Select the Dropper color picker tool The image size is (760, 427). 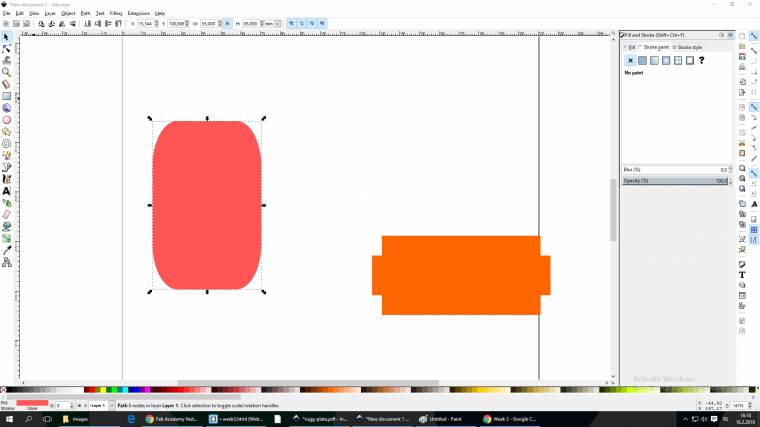click(6, 250)
